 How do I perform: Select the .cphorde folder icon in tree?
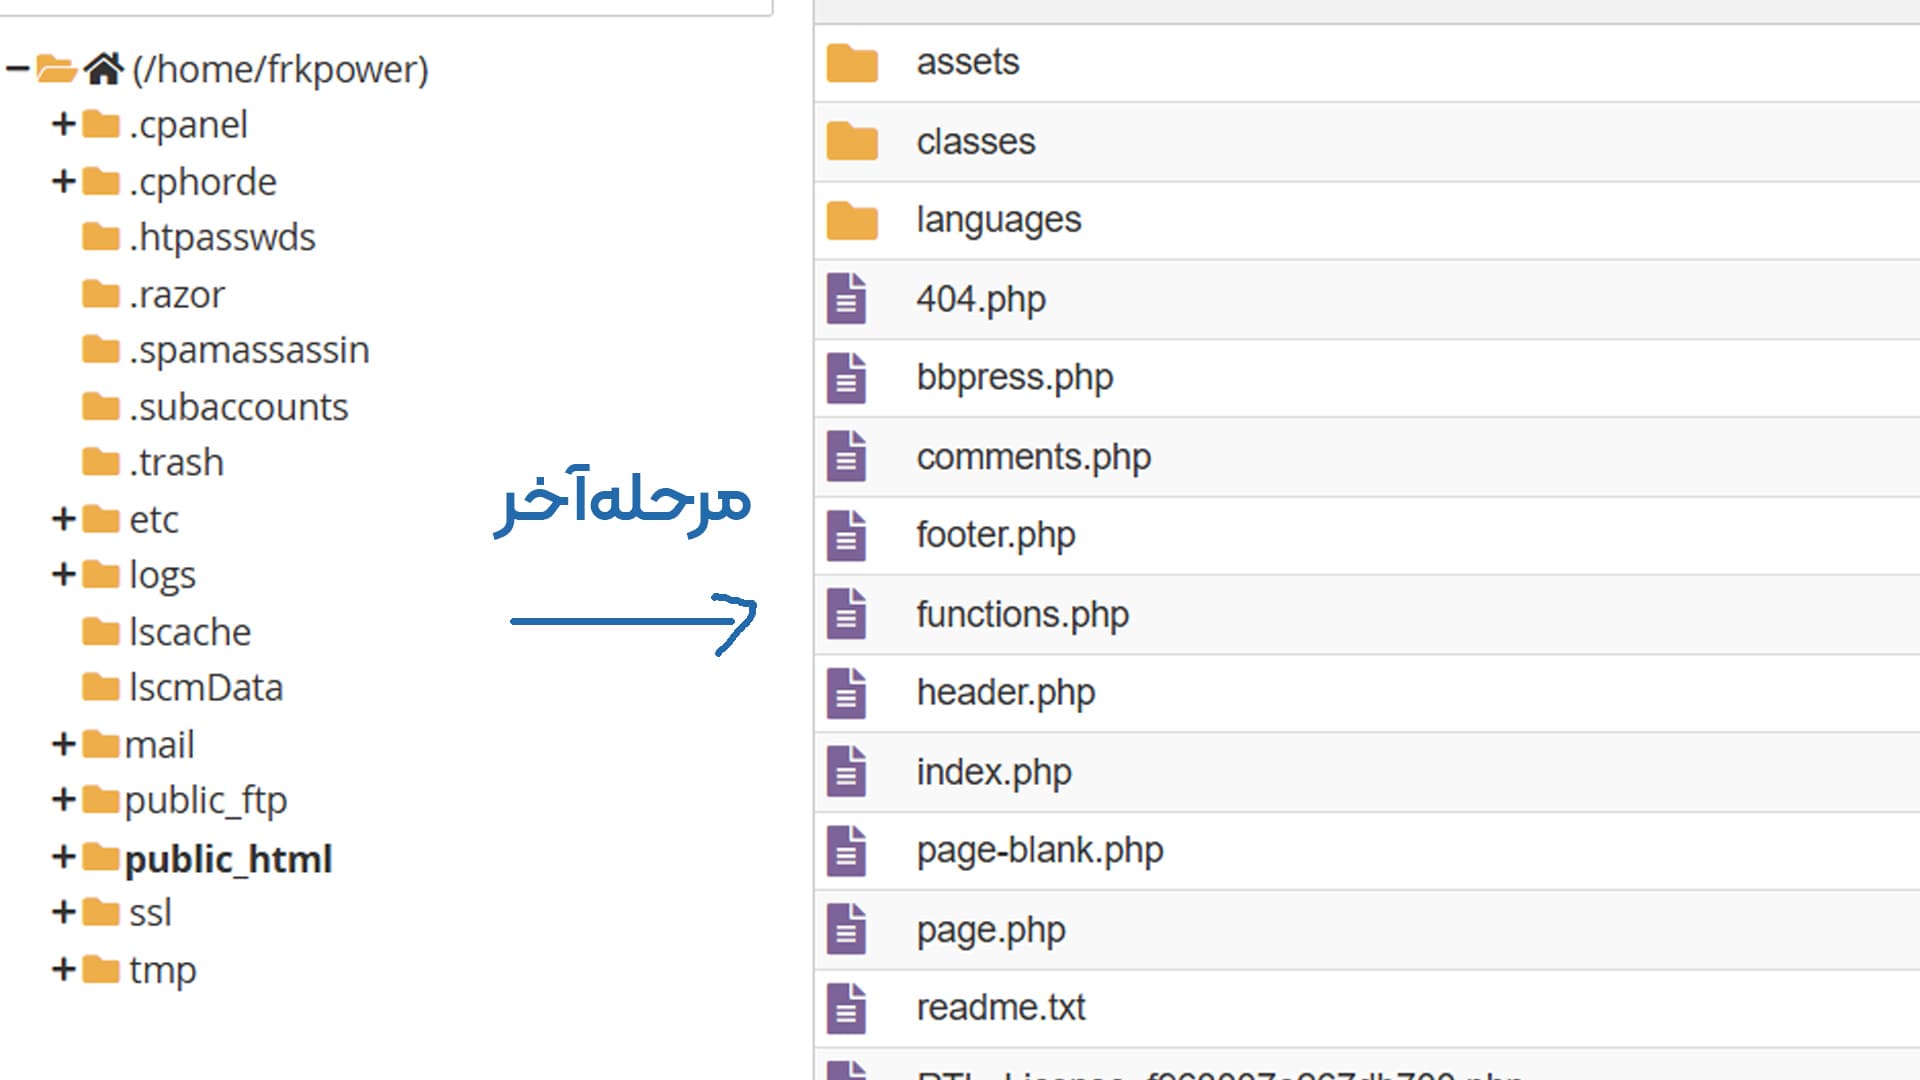[101, 181]
